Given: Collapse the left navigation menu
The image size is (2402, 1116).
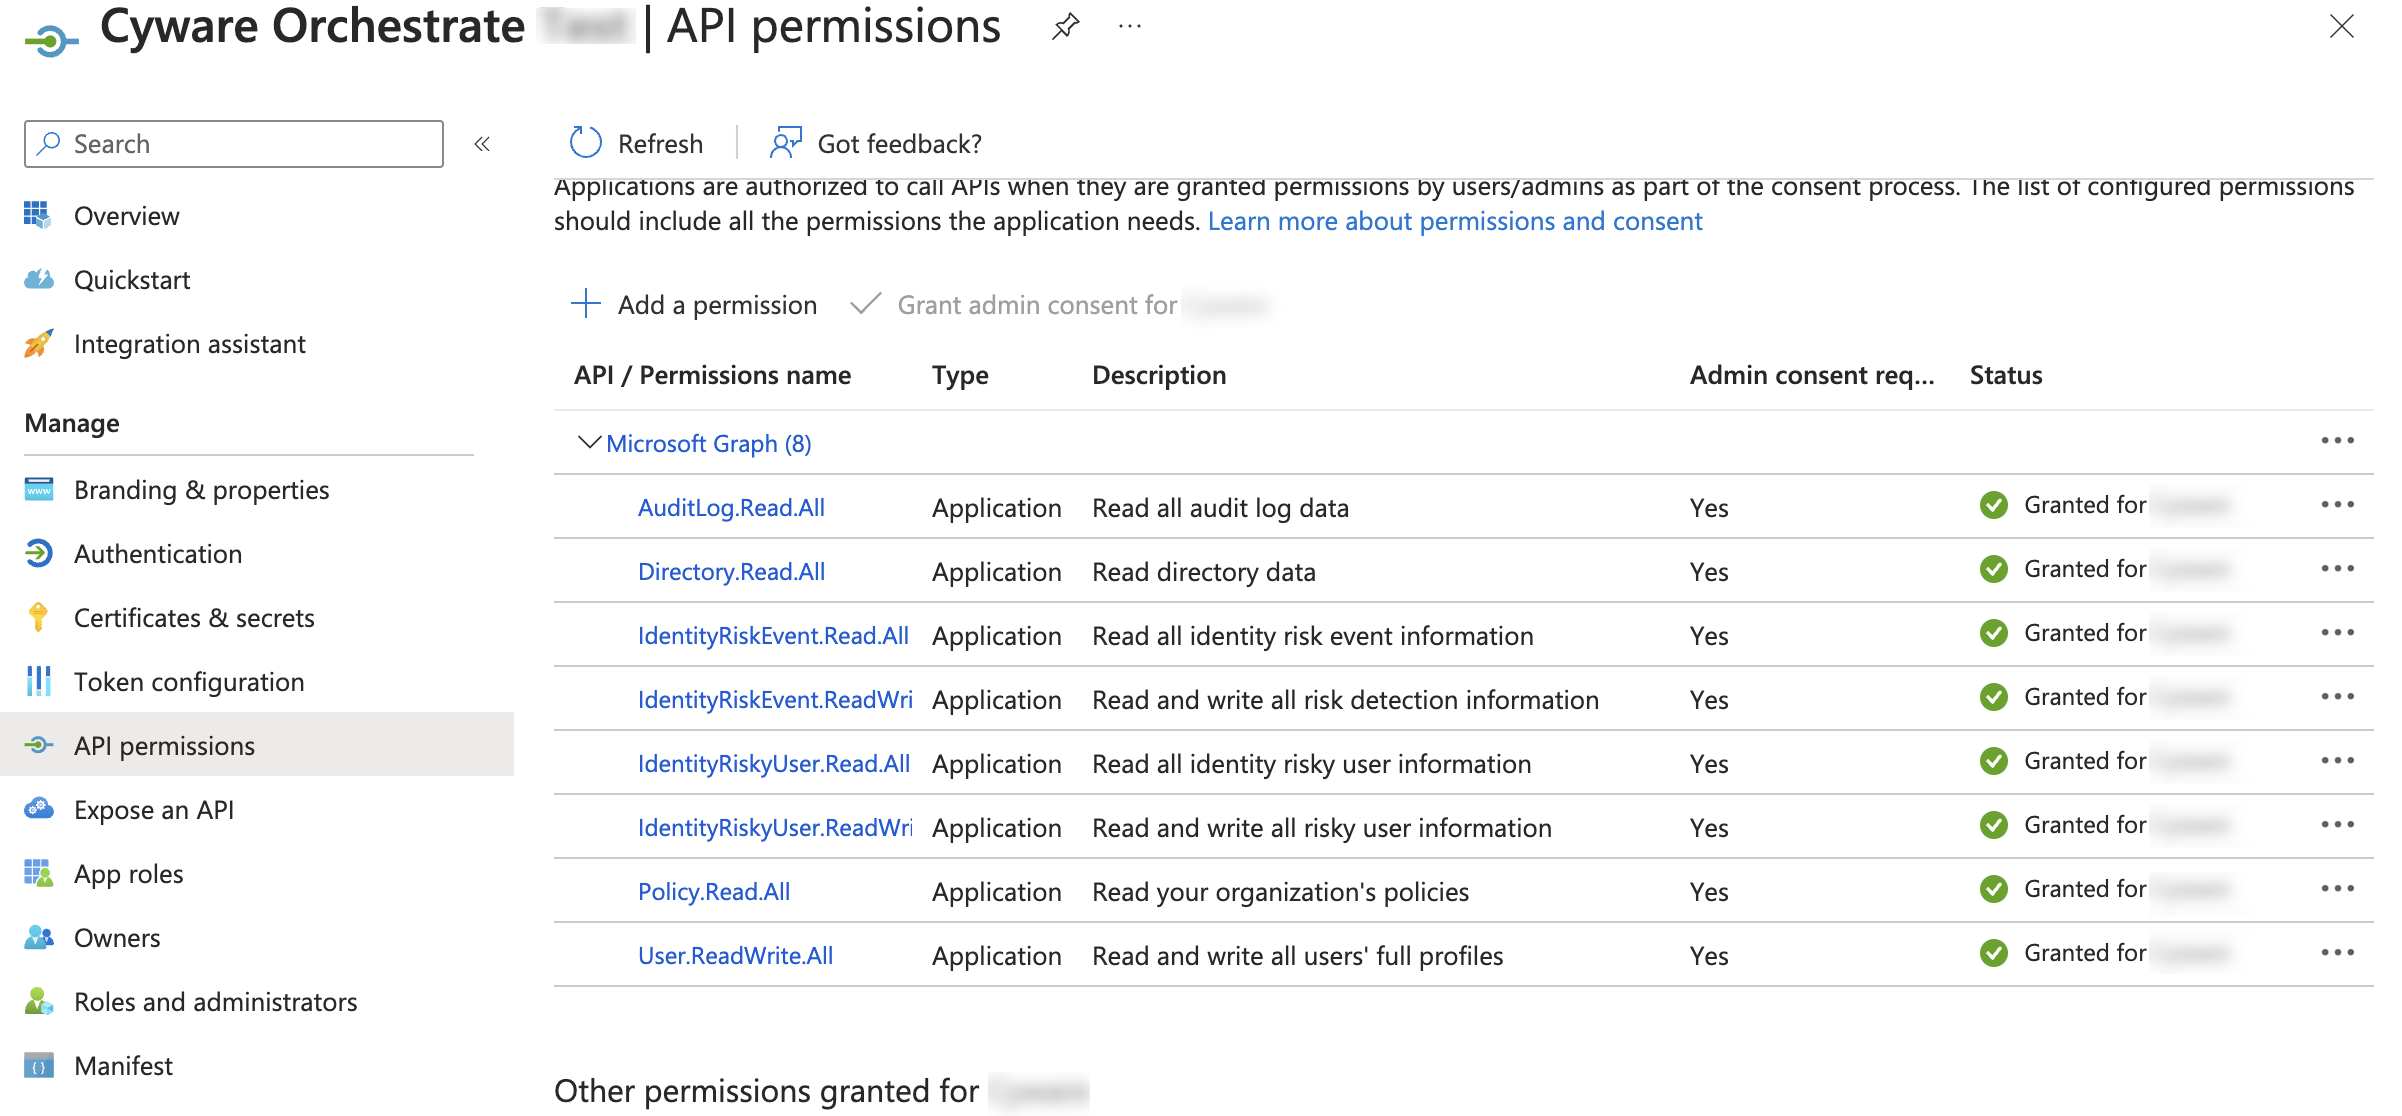Looking at the screenshot, I should 482,144.
